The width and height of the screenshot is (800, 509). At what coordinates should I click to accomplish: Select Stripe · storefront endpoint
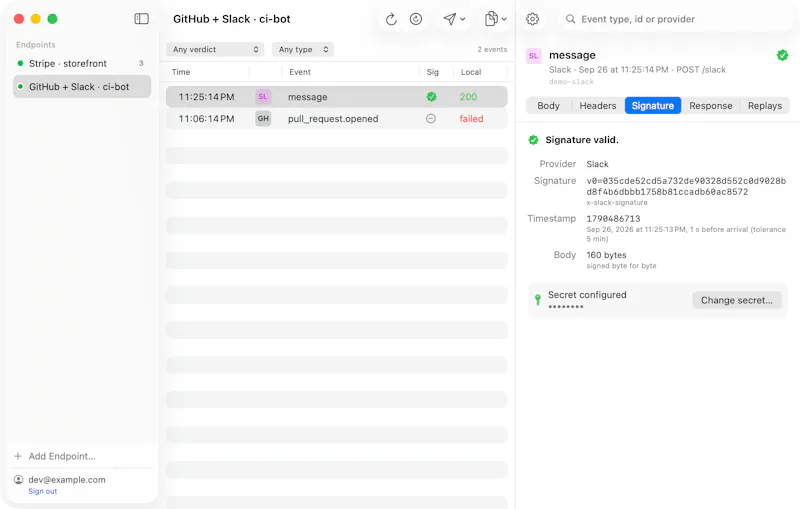pyautogui.click(x=82, y=63)
